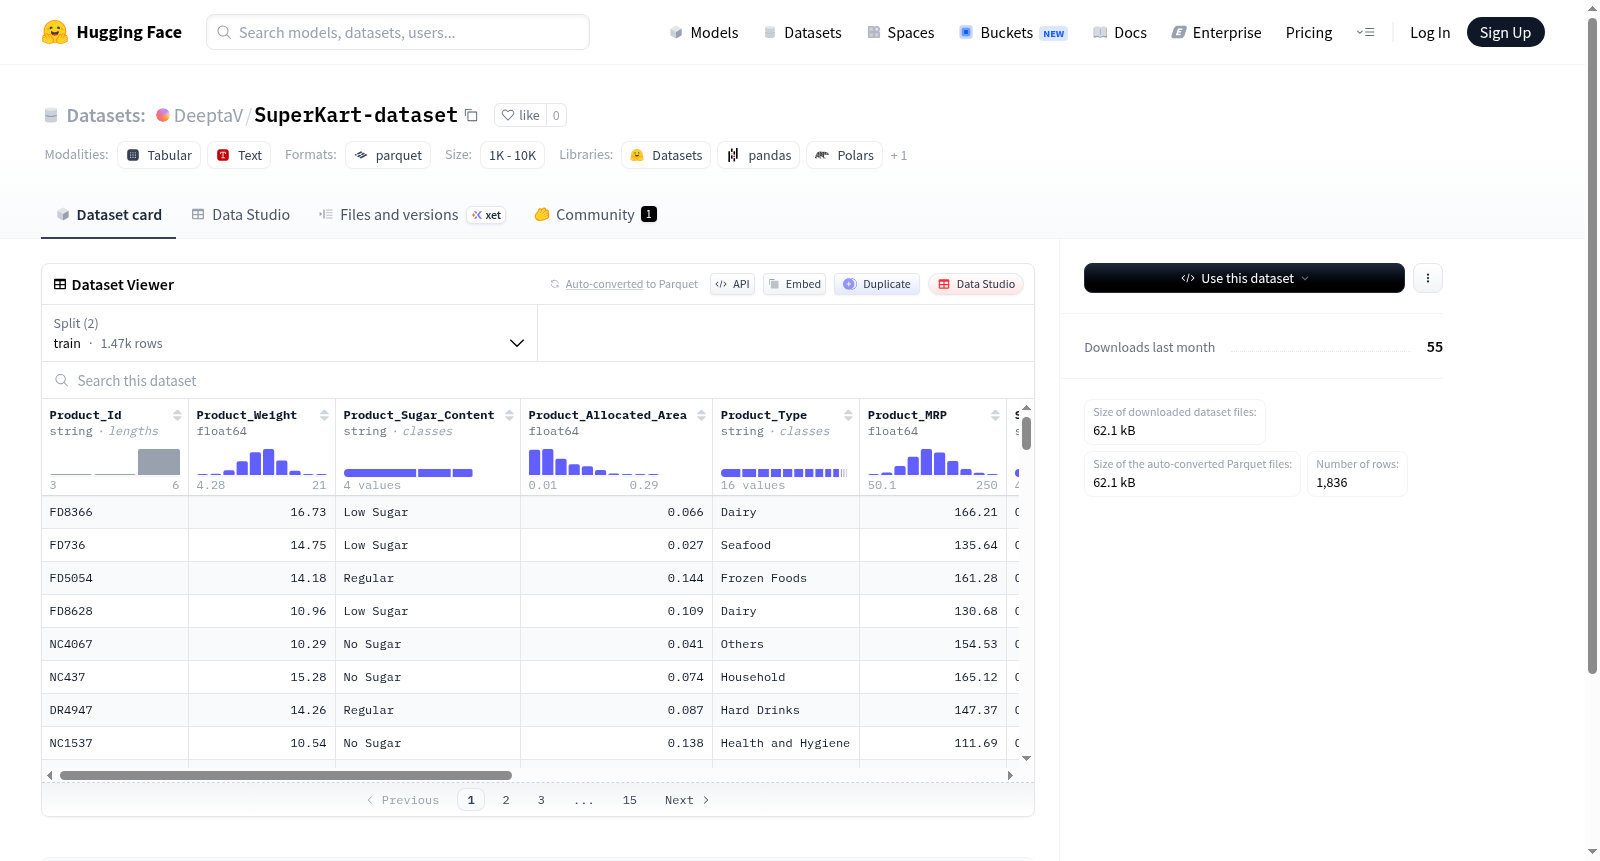The width and height of the screenshot is (1600, 861).
Task: Sort by Product_Sugar_Content sort icon
Action: (x=509, y=415)
